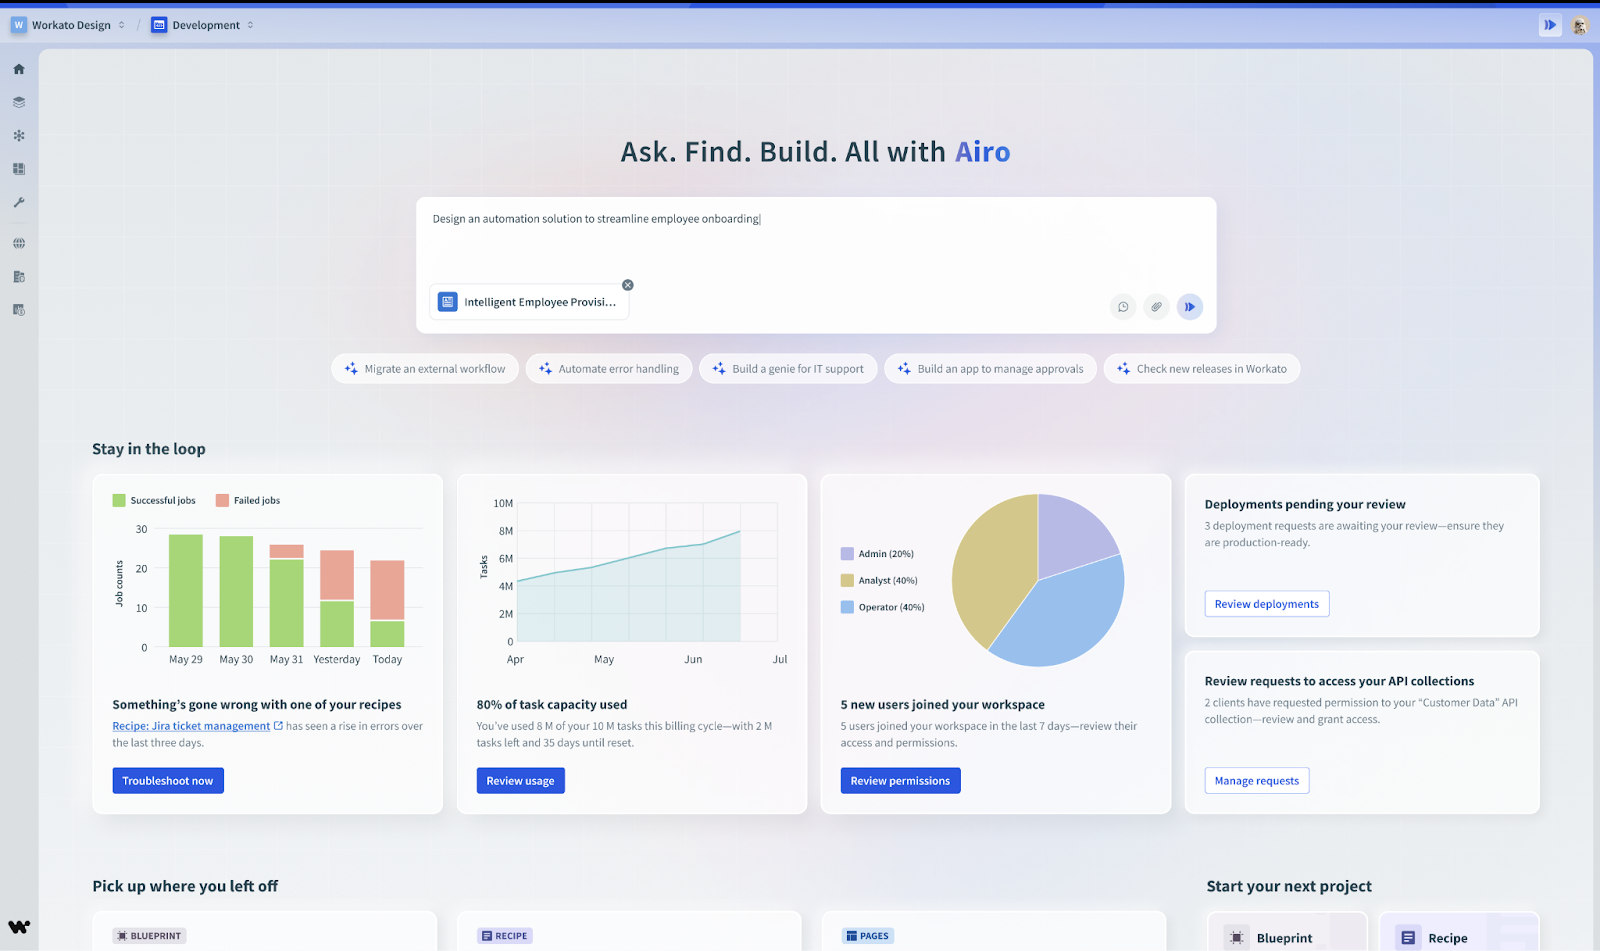Click the Development environment icon
The image size is (1600, 951).
159,25
